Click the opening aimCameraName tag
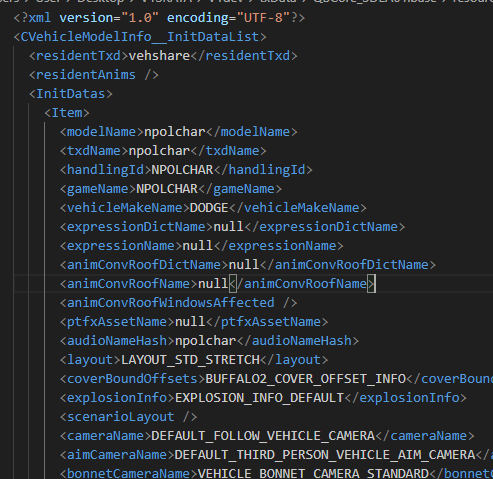The width and height of the screenshot is (493, 479). [x=117, y=455]
